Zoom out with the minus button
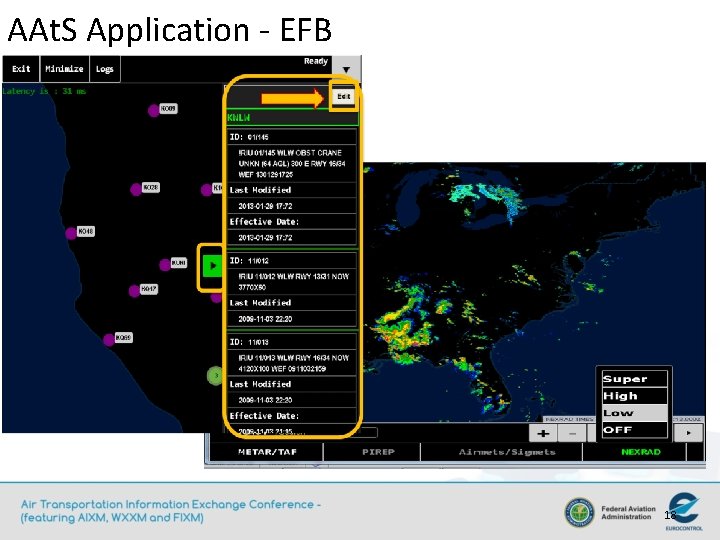This screenshot has height=540, width=720. pyautogui.click(x=573, y=433)
